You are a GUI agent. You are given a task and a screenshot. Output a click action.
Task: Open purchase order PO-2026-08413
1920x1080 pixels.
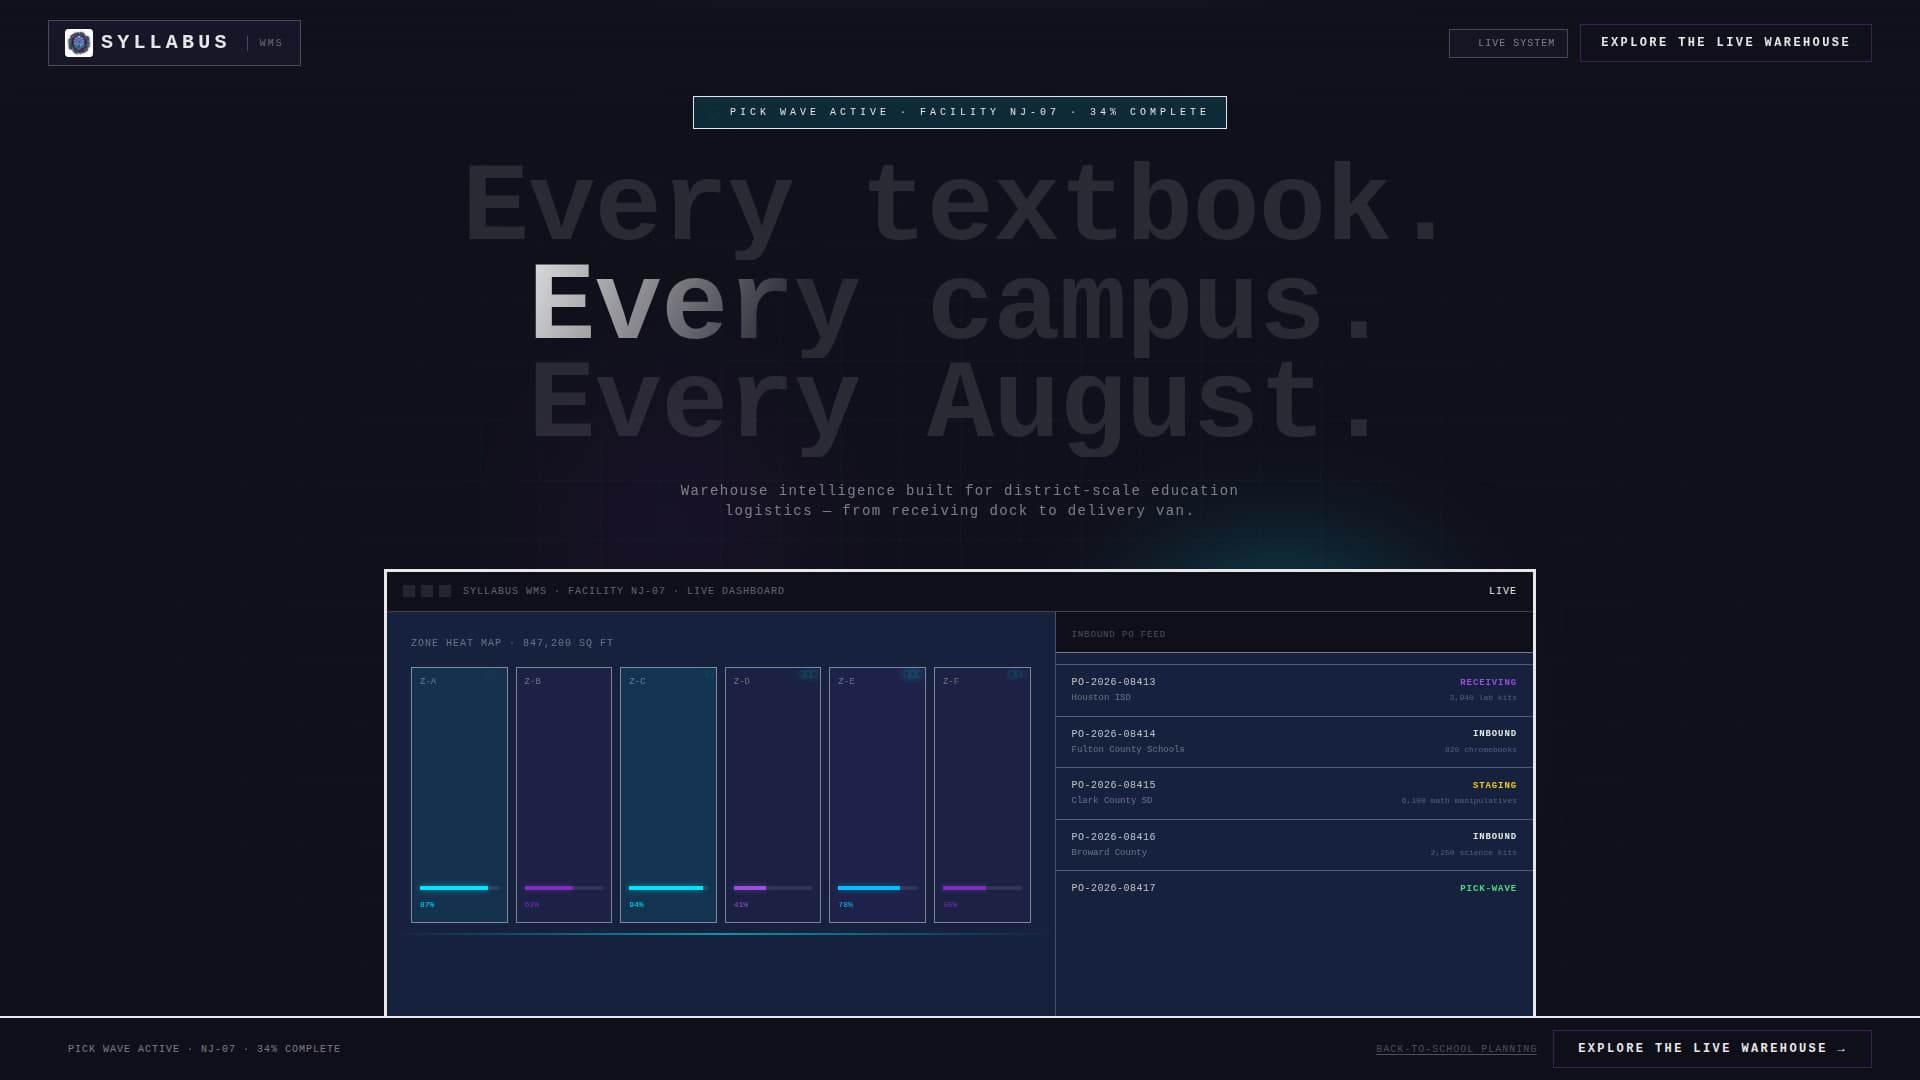[x=1294, y=690]
